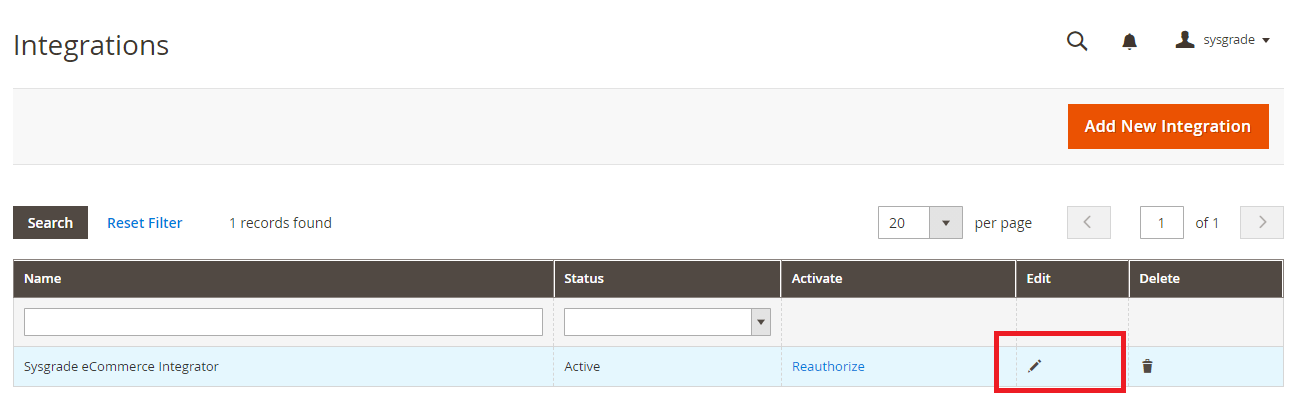Screen dimensions: 1296x403
Task: Open the Status filter dropdown
Action: click(667, 322)
